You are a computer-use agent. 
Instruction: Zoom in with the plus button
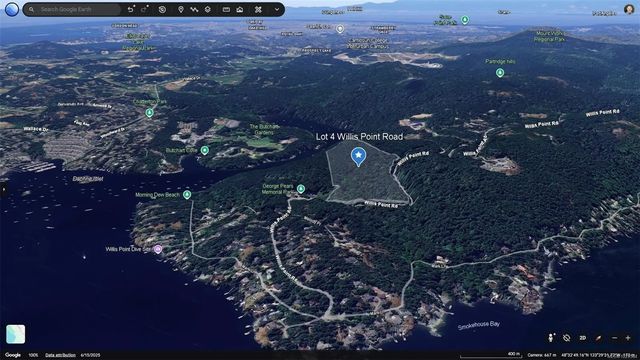[628, 338]
